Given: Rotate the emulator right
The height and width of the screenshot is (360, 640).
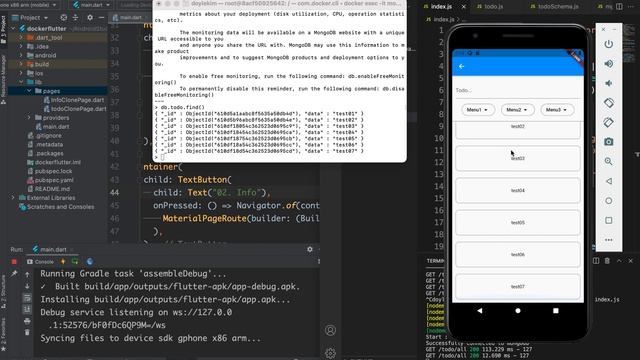Looking at the screenshot, I should coord(609,122).
